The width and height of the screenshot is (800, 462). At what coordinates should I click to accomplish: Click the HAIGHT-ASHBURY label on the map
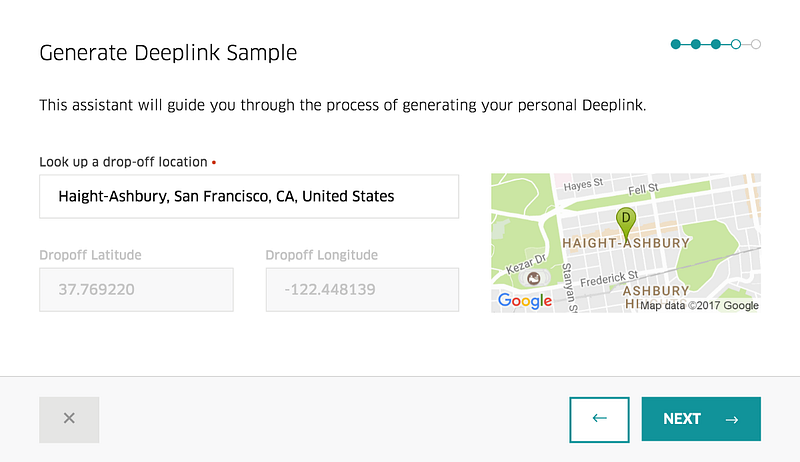[x=626, y=243]
